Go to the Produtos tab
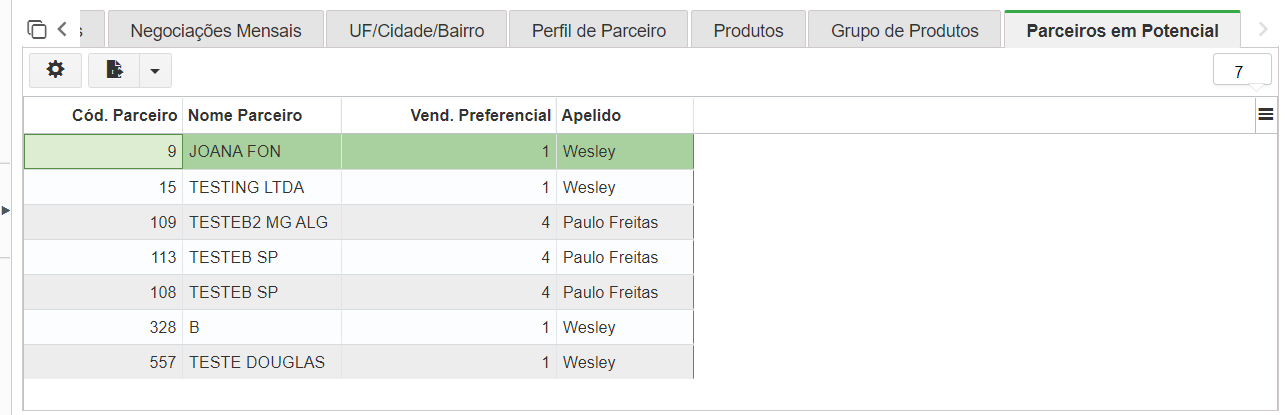The height and width of the screenshot is (415, 1285). click(x=748, y=30)
